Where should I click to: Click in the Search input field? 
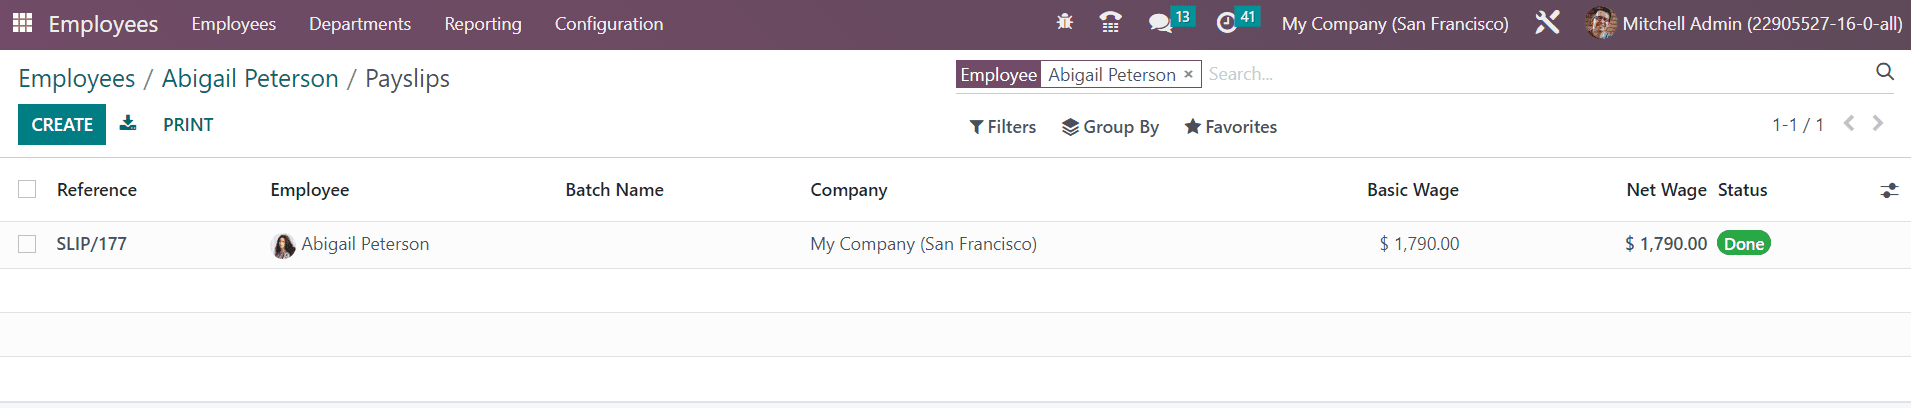pos(1530,74)
